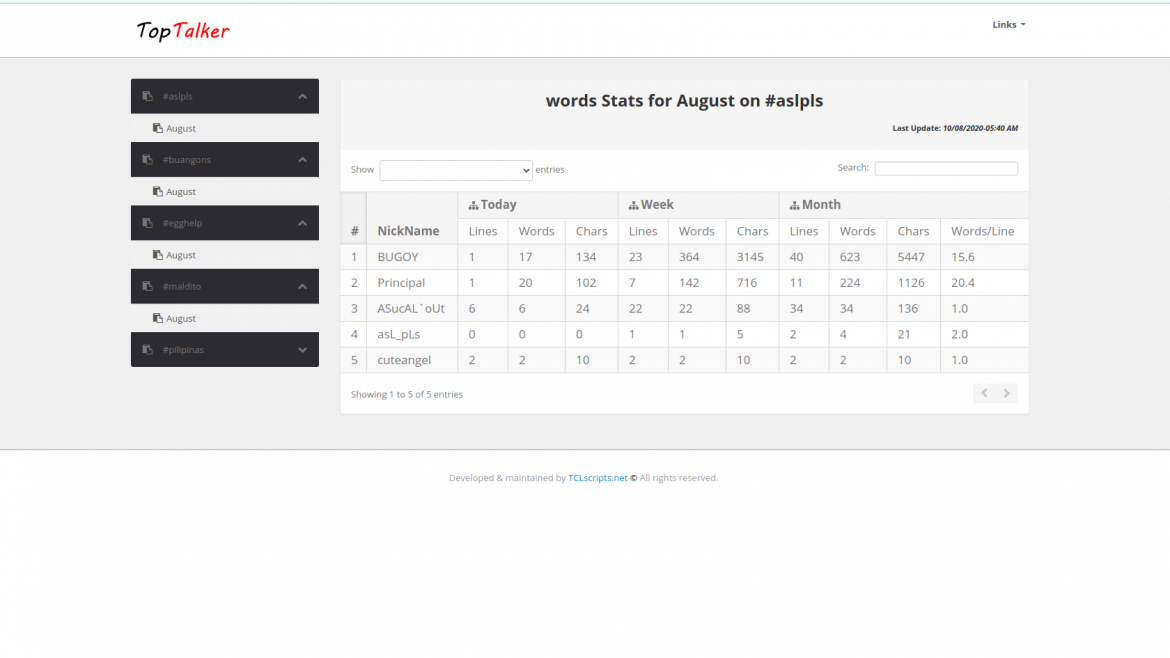Open the TCLscripts.net link
The width and height of the screenshot is (1170, 658).
coord(598,478)
